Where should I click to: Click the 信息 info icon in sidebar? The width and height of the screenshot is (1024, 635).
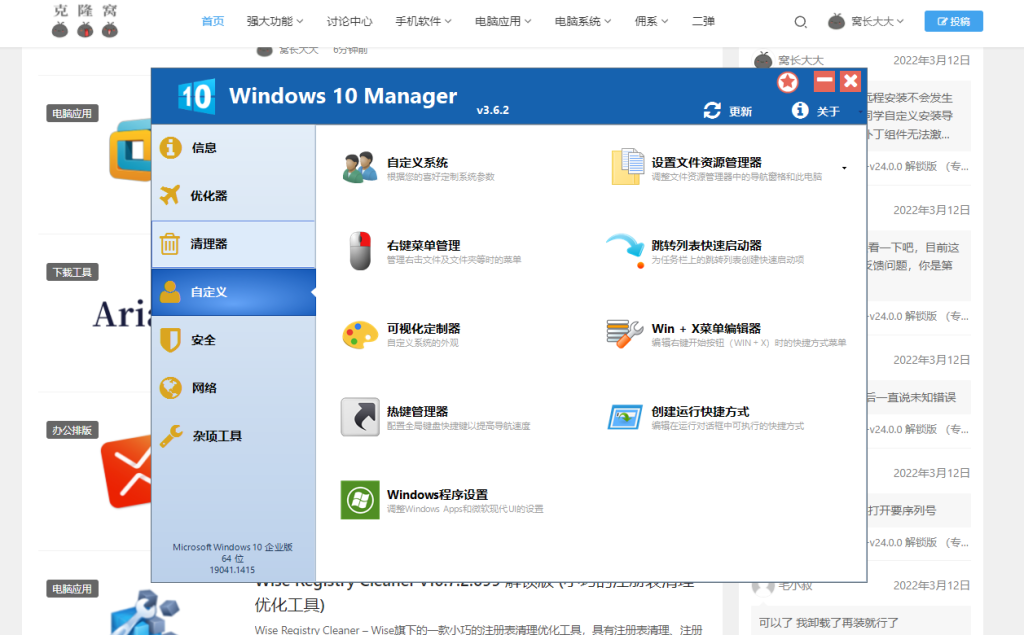coord(170,148)
